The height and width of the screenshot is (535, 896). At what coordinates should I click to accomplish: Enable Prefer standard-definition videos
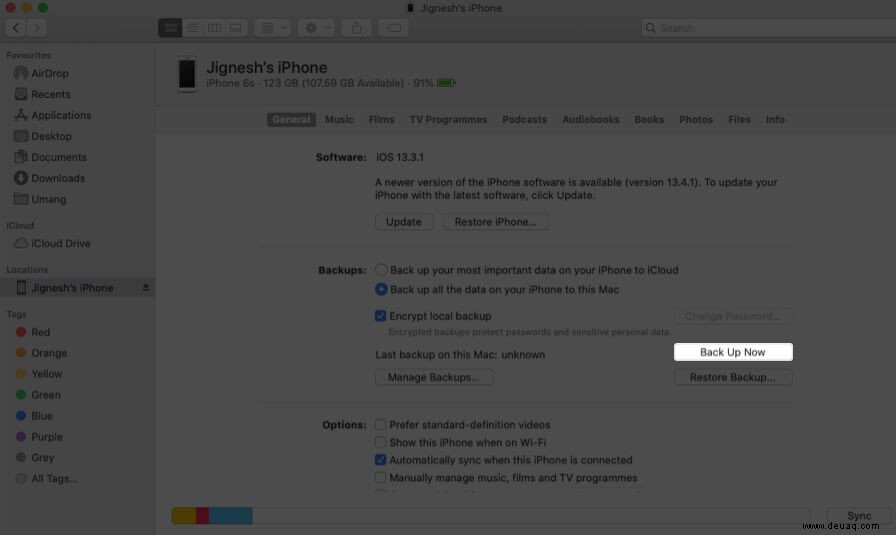(381, 425)
